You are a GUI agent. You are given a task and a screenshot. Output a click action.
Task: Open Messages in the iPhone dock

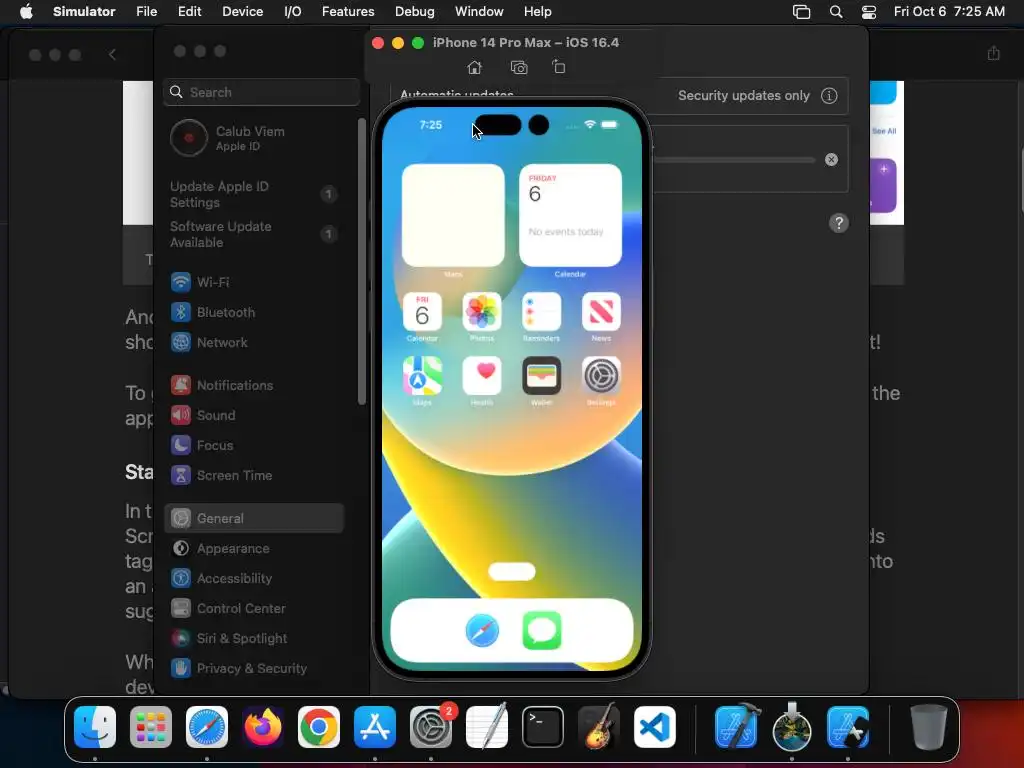click(x=541, y=631)
